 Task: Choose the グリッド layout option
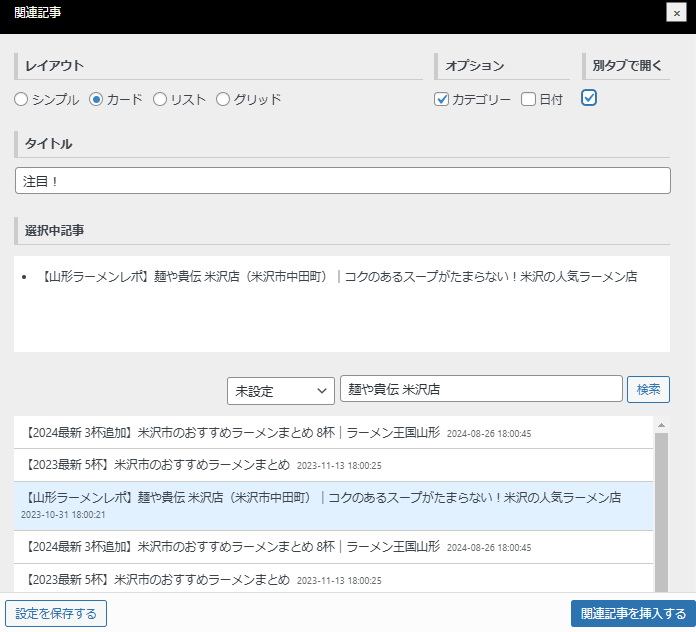pyautogui.click(x=223, y=99)
